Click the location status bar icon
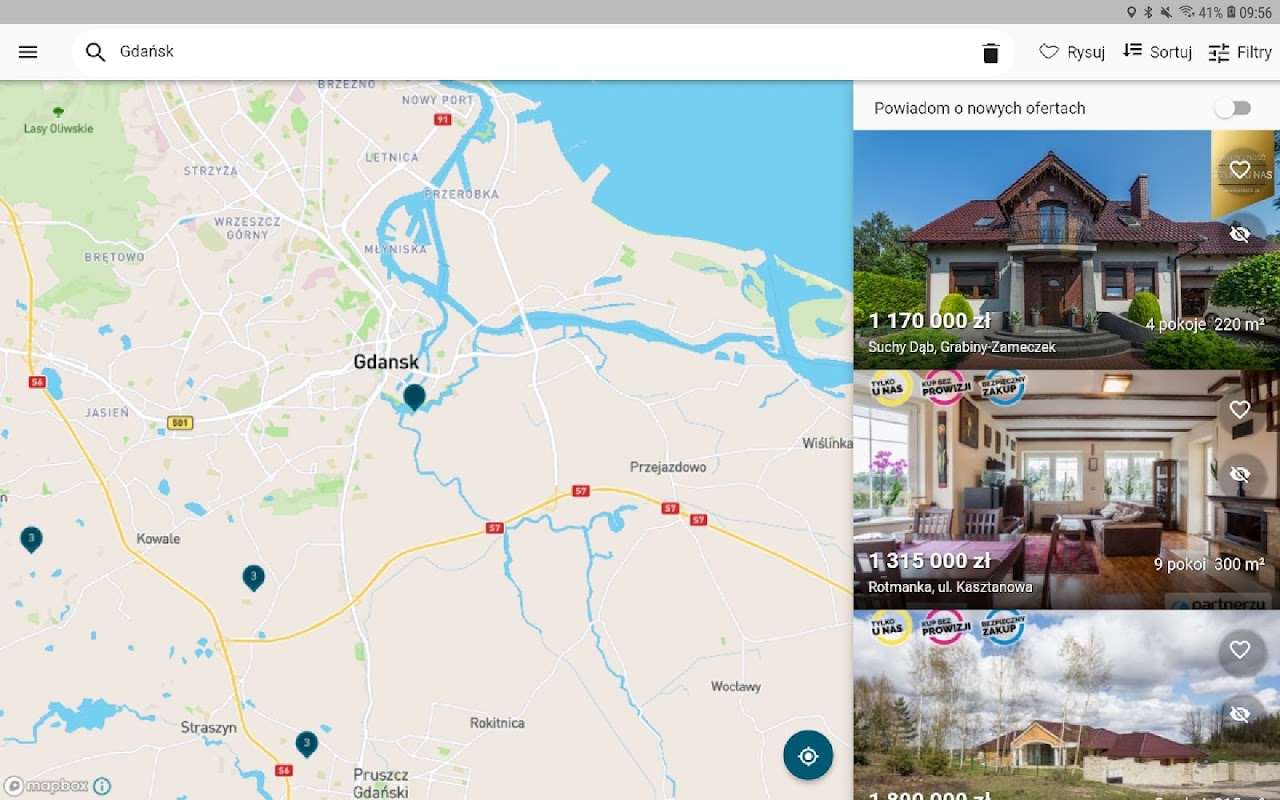The image size is (1280, 800). coord(1132,12)
